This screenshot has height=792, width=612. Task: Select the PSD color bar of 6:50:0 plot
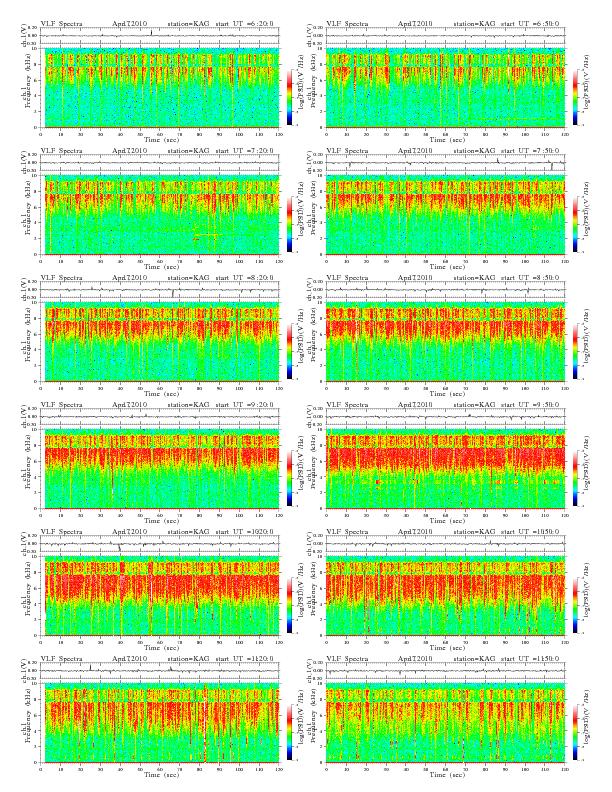pyautogui.click(x=576, y=97)
